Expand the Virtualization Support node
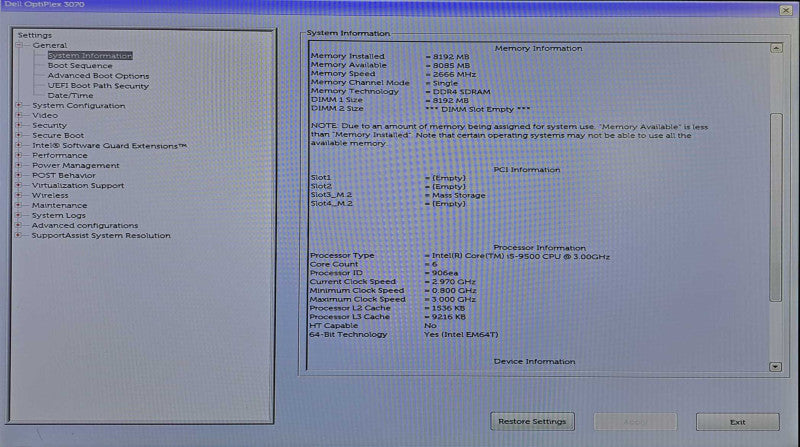 point(19,185)
